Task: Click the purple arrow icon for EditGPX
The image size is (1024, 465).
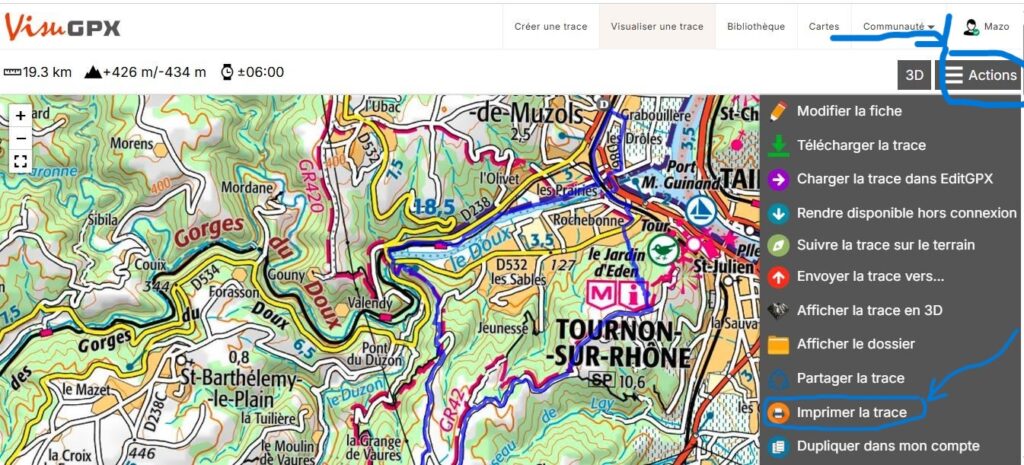Action: [x=779, y=179]
